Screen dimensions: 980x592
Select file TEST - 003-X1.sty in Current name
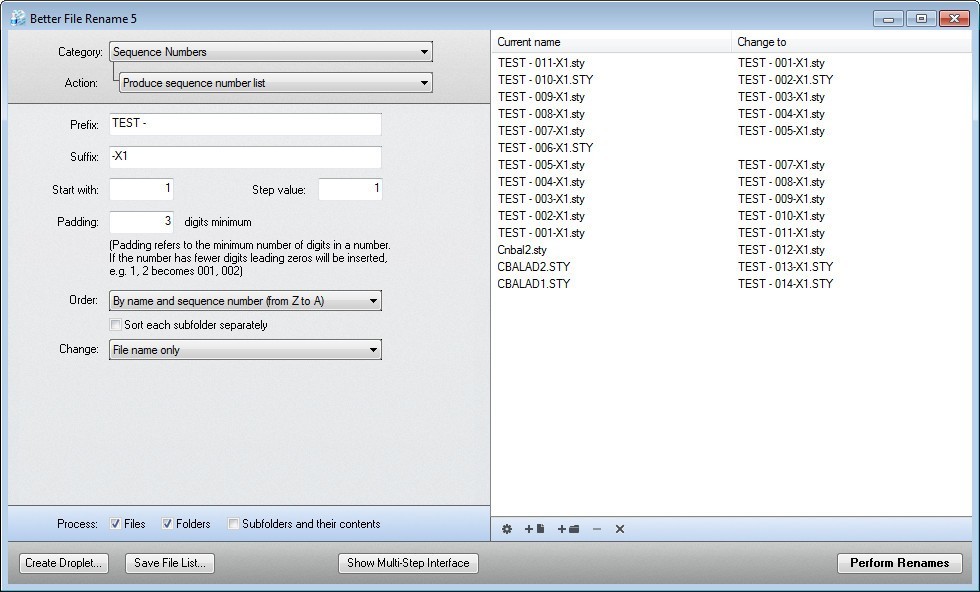click(x=541, y=198)
